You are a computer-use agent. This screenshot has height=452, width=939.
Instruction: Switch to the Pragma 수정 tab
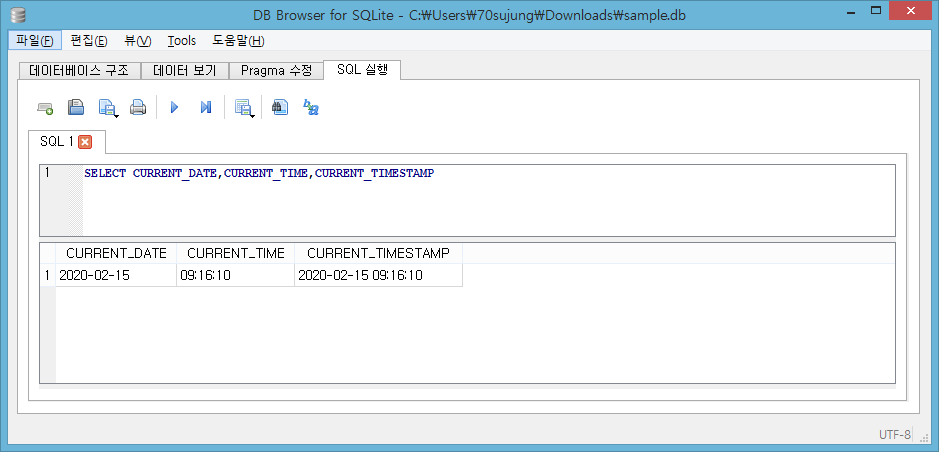click(276, 71)
